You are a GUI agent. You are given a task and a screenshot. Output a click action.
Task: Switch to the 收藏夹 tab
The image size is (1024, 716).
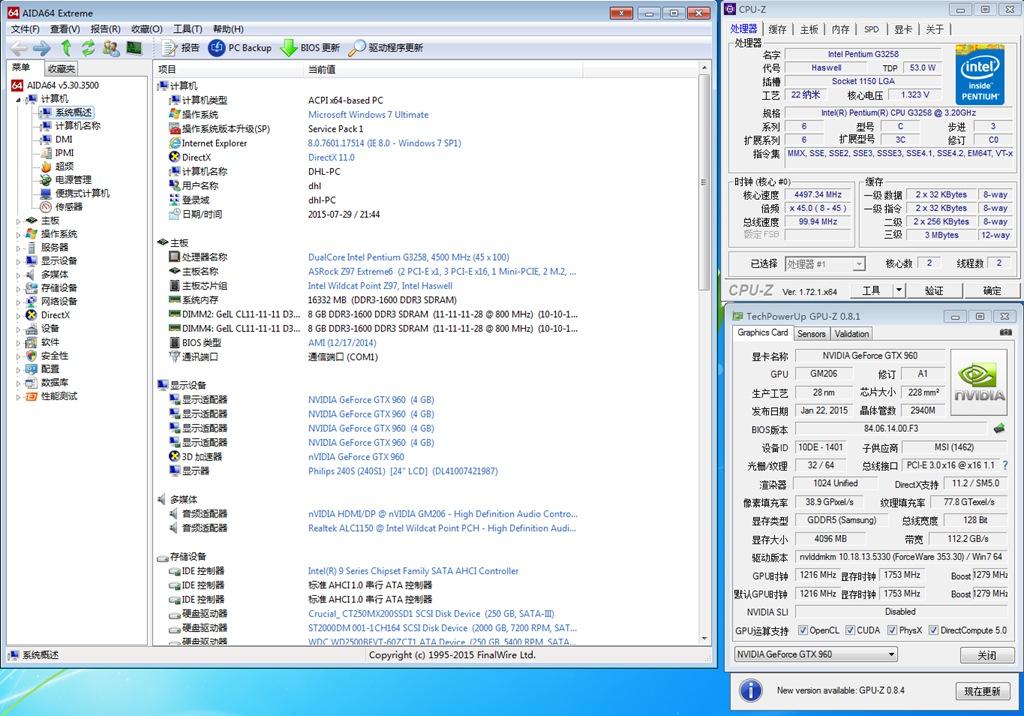point(61,69)
